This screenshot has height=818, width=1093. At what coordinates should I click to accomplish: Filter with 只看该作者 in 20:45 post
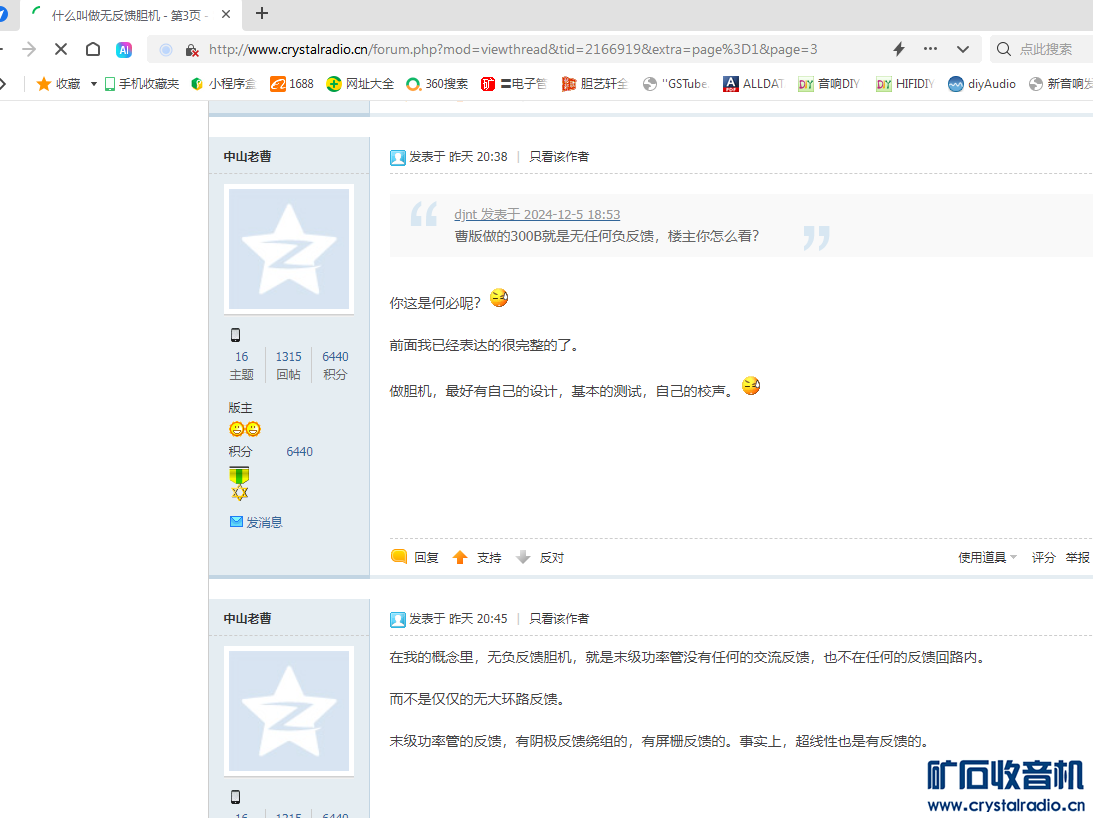559,619
